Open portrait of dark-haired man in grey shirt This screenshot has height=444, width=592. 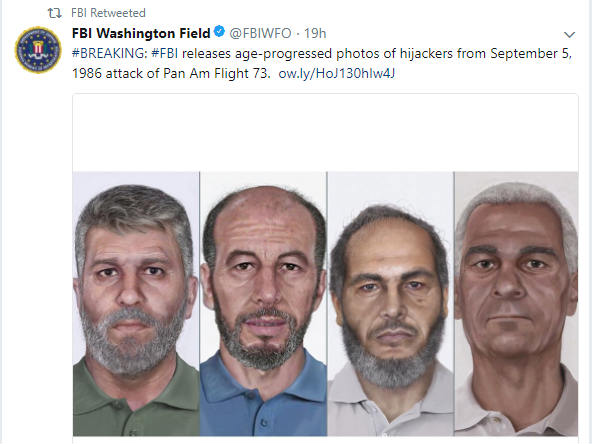390,304
